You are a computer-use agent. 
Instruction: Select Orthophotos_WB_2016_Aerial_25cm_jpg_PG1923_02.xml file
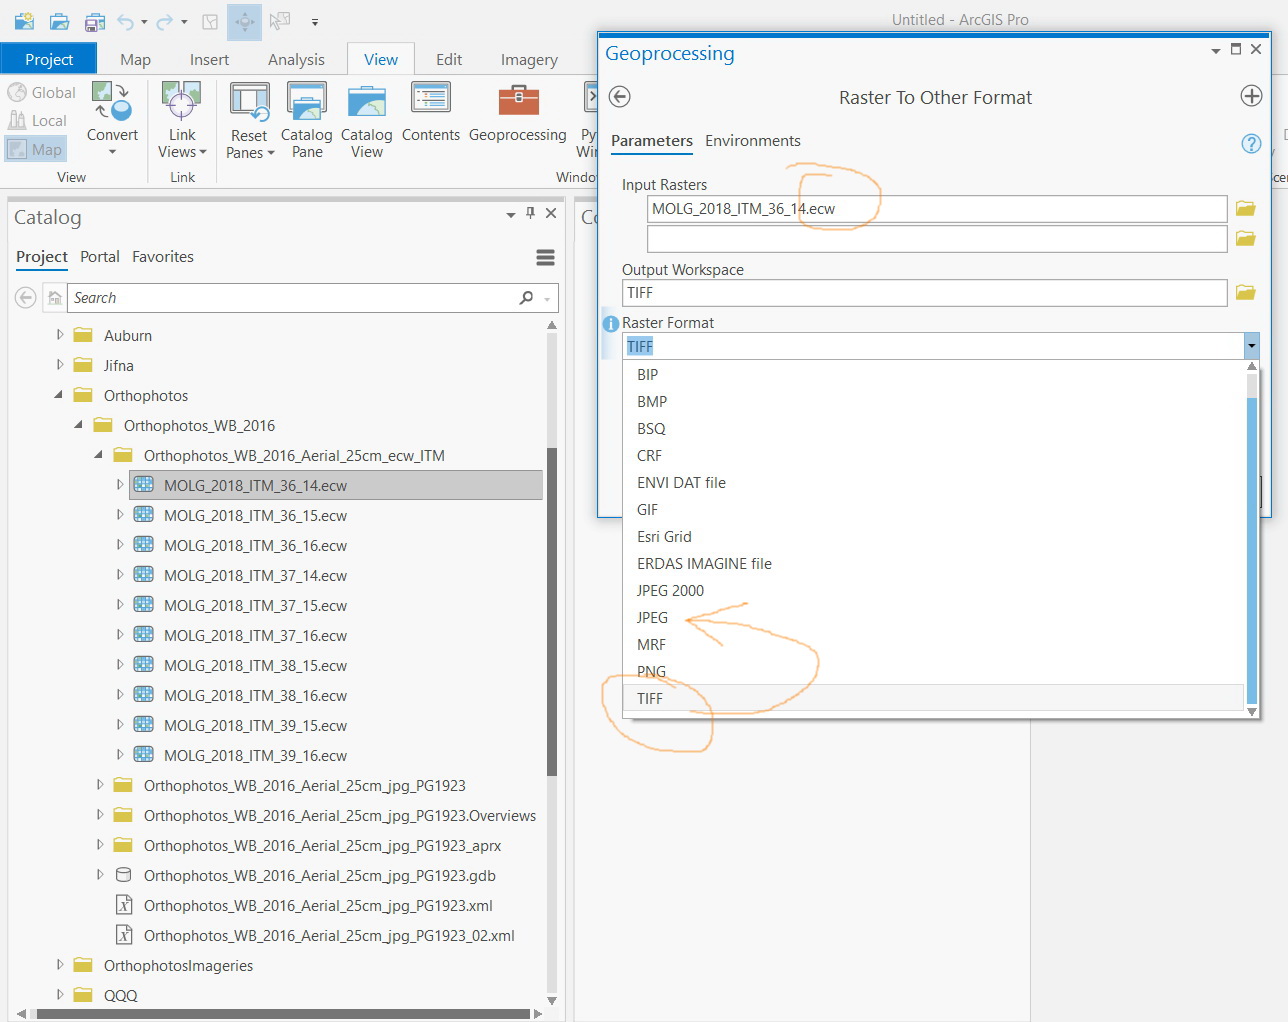pos(329,935)
